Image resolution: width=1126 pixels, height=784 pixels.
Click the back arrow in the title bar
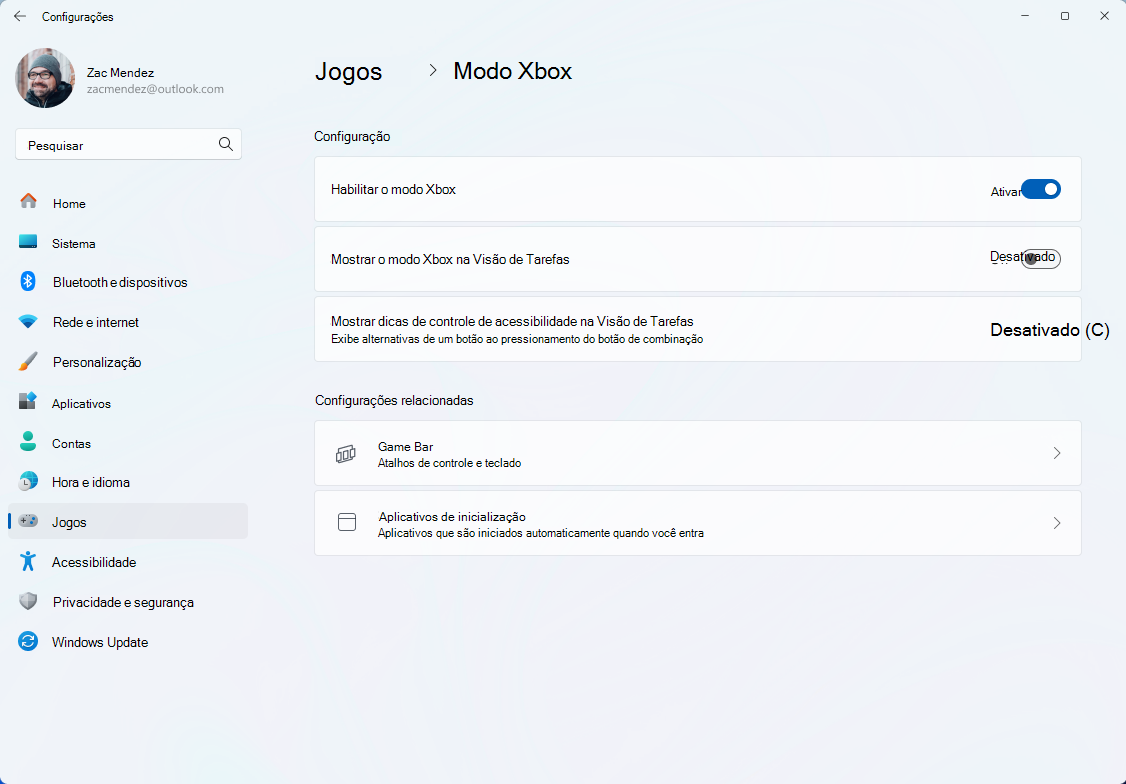[x=20, y=16]
